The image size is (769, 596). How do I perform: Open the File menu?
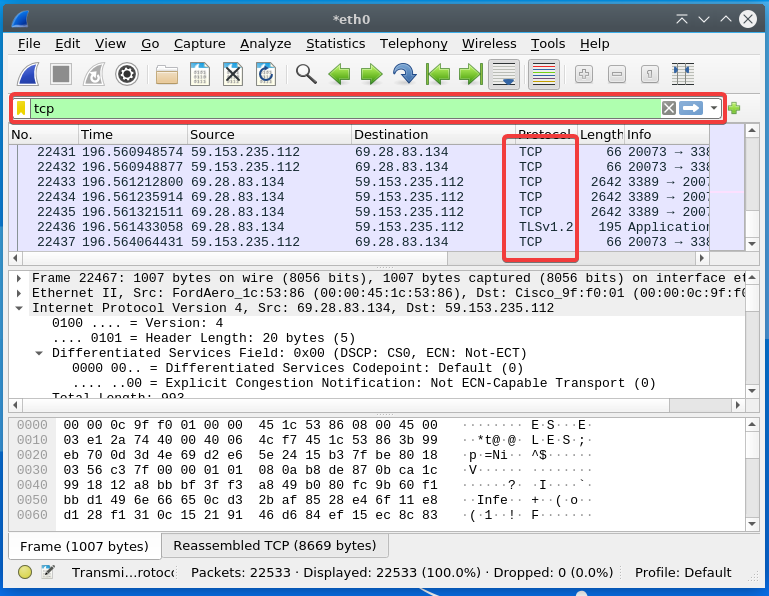[x=29, y=44]
